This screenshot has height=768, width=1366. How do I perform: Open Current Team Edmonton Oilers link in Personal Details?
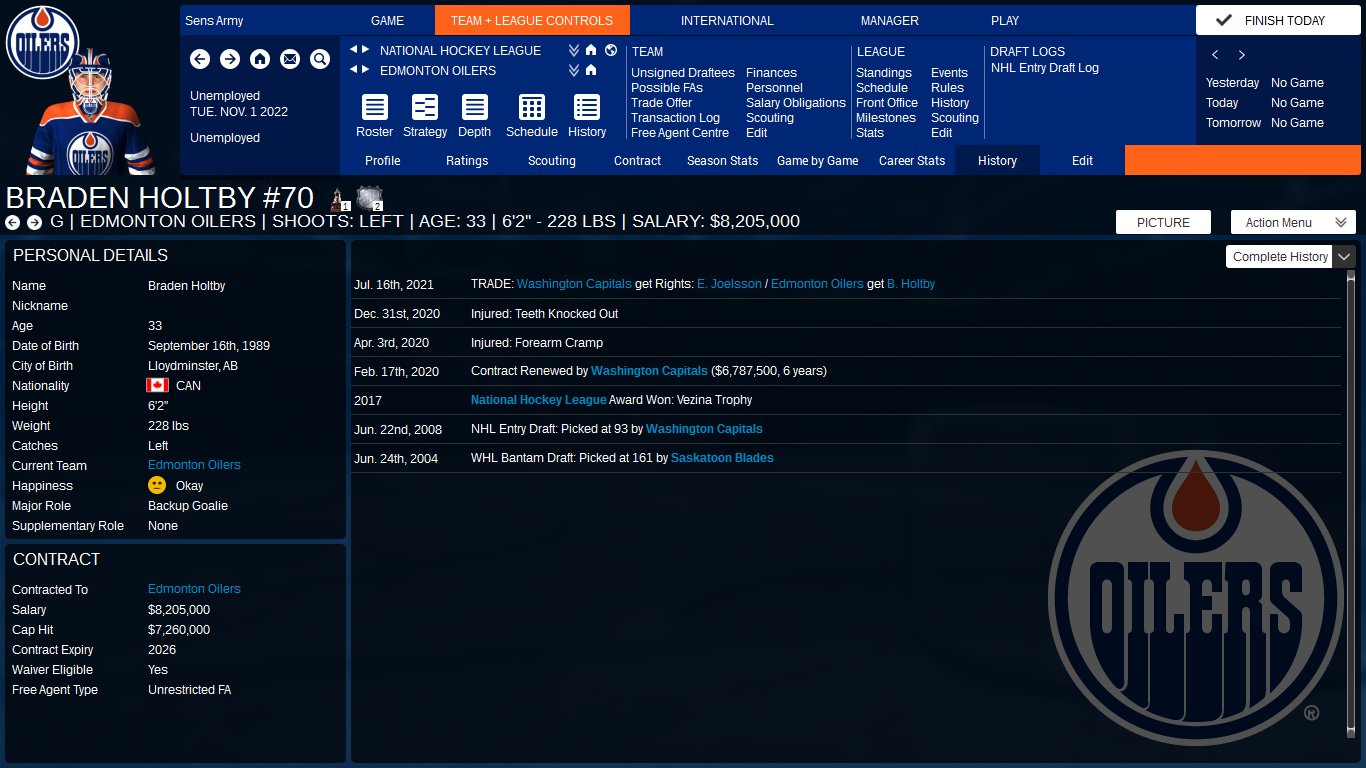coord(194,465)
